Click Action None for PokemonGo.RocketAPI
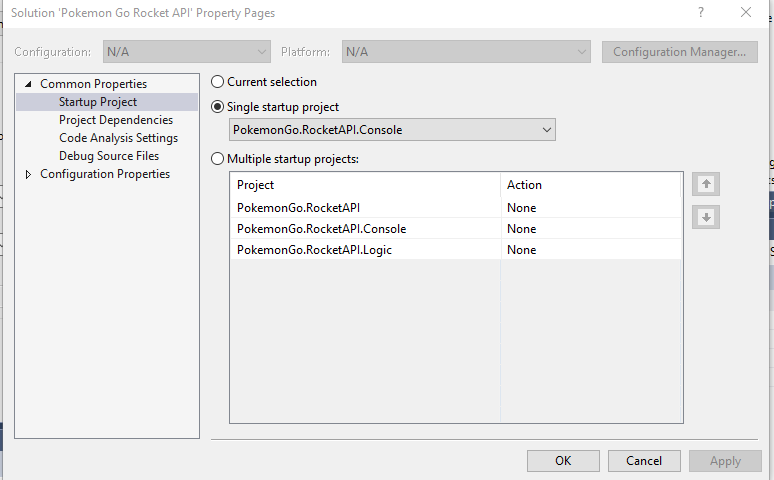774x480 pixels. pos(591,207)
